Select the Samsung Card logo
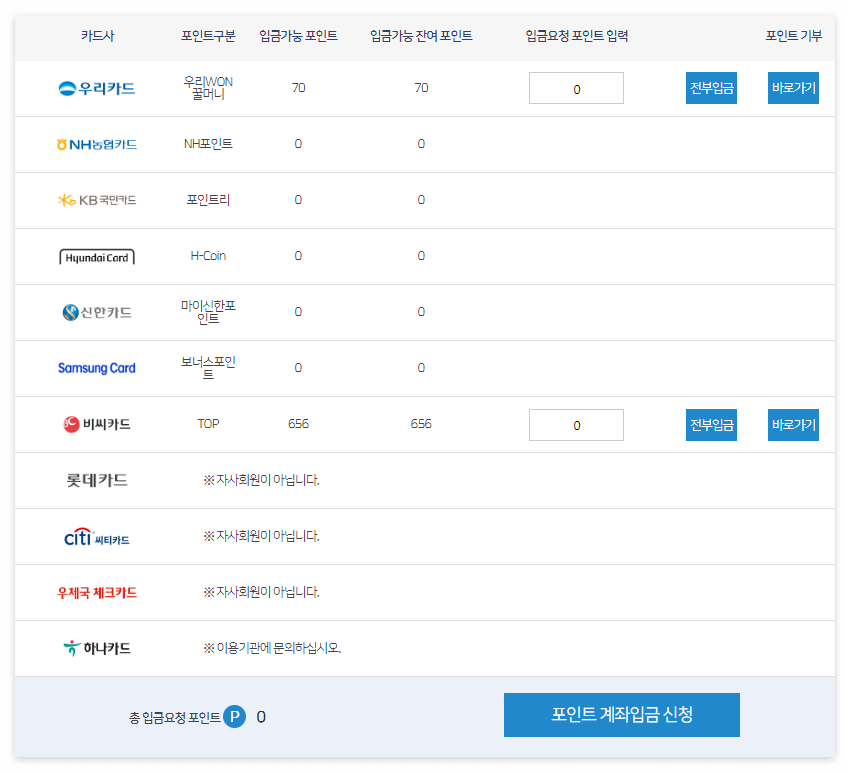Image resolution: width=850 pixels, height=772 pixels. [97, 368]
